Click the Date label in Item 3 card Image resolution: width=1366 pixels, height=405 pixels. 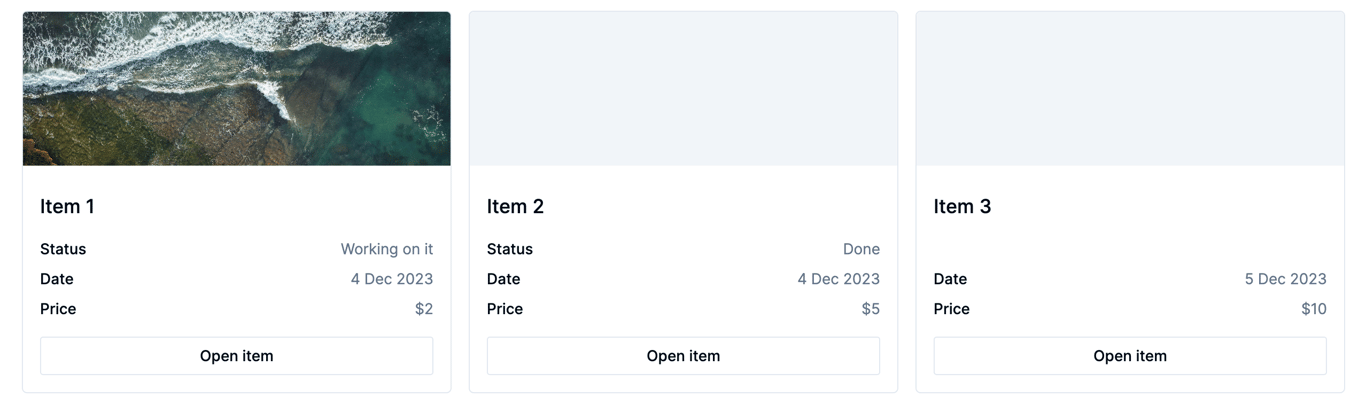[x=950, y=279]
